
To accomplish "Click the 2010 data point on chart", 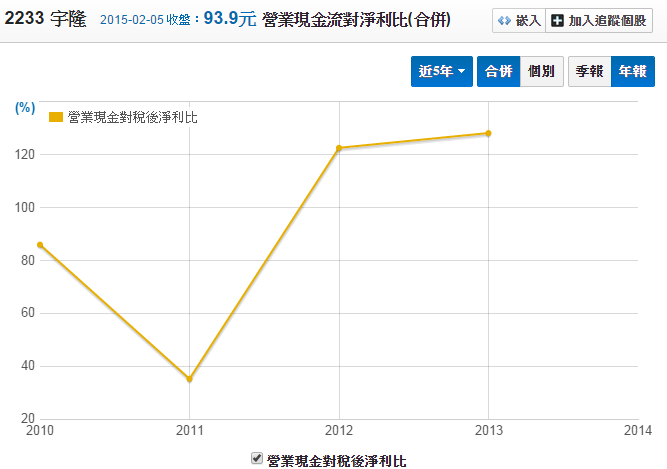I will click(x=40, y=245).
